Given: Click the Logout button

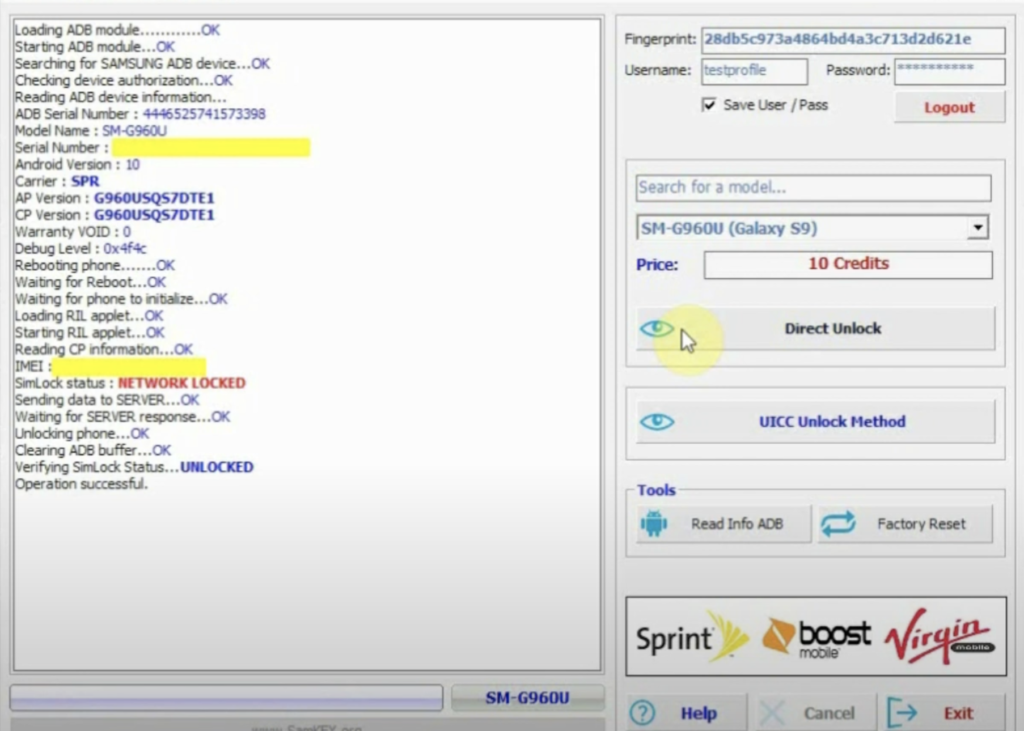Looking at the screenshot, I should [949, 108].
